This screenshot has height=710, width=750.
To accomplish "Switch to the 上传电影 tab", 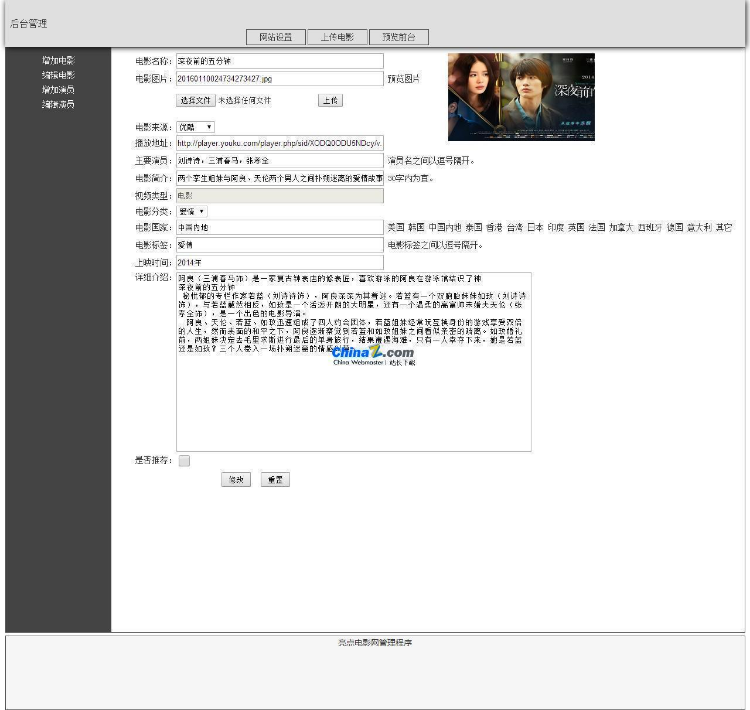I will point(336,37).
